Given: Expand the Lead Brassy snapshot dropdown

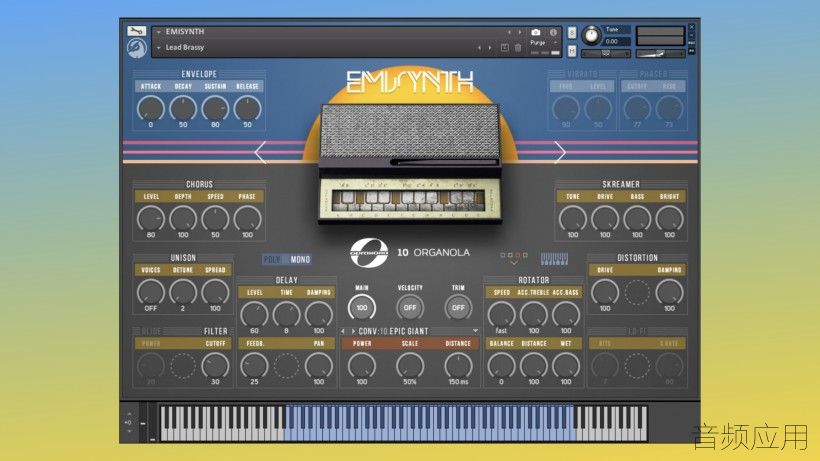Looking at the screenshot, I should click(x=158, y=48).
